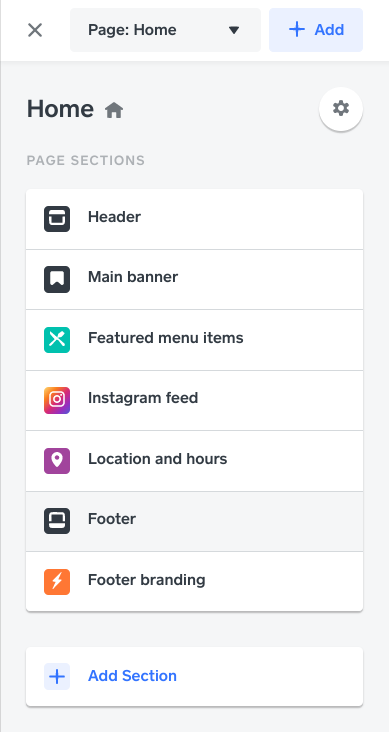Click the plus icon in Add Section
This screenshot has width=389, height=732.
(57, 676)
